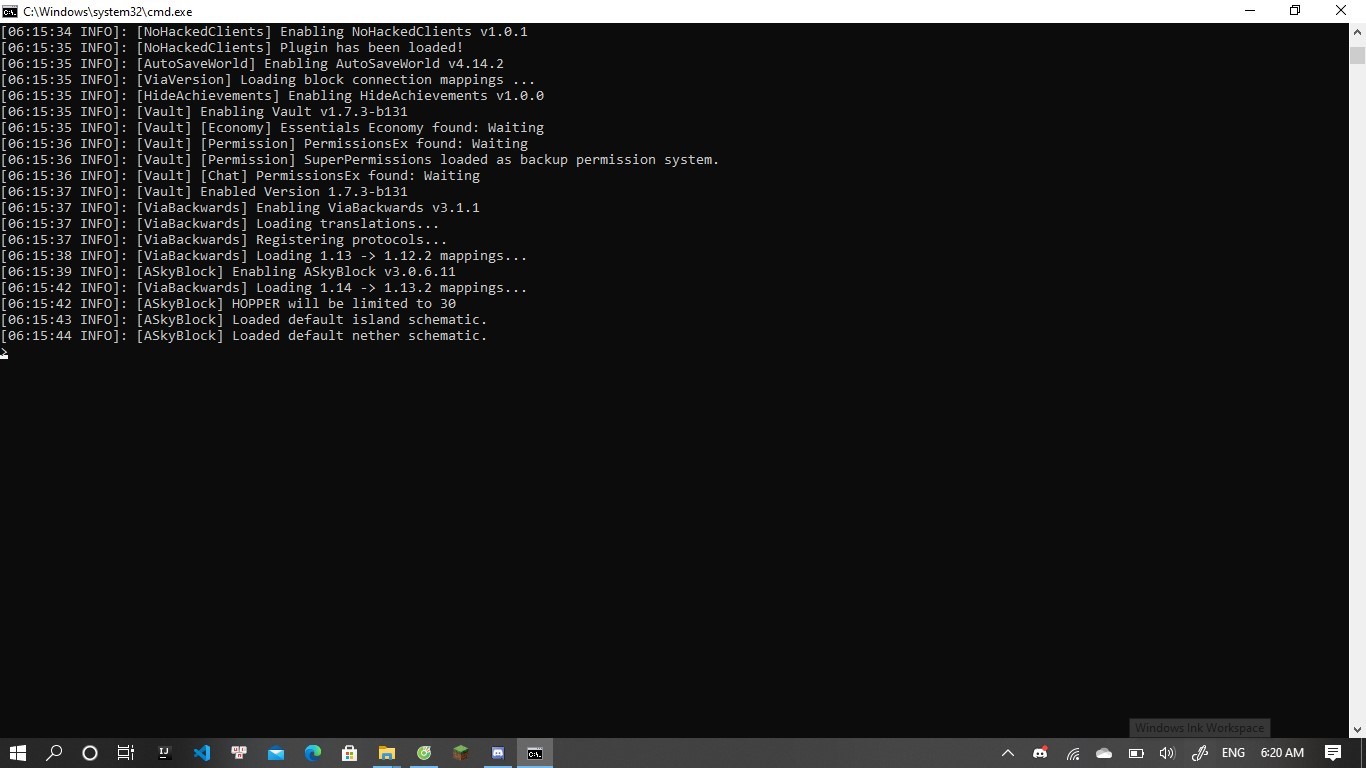
Task: Open Windows Ink Workspace pen icon
Action: pyautogui.click(x=1199, y=753)
